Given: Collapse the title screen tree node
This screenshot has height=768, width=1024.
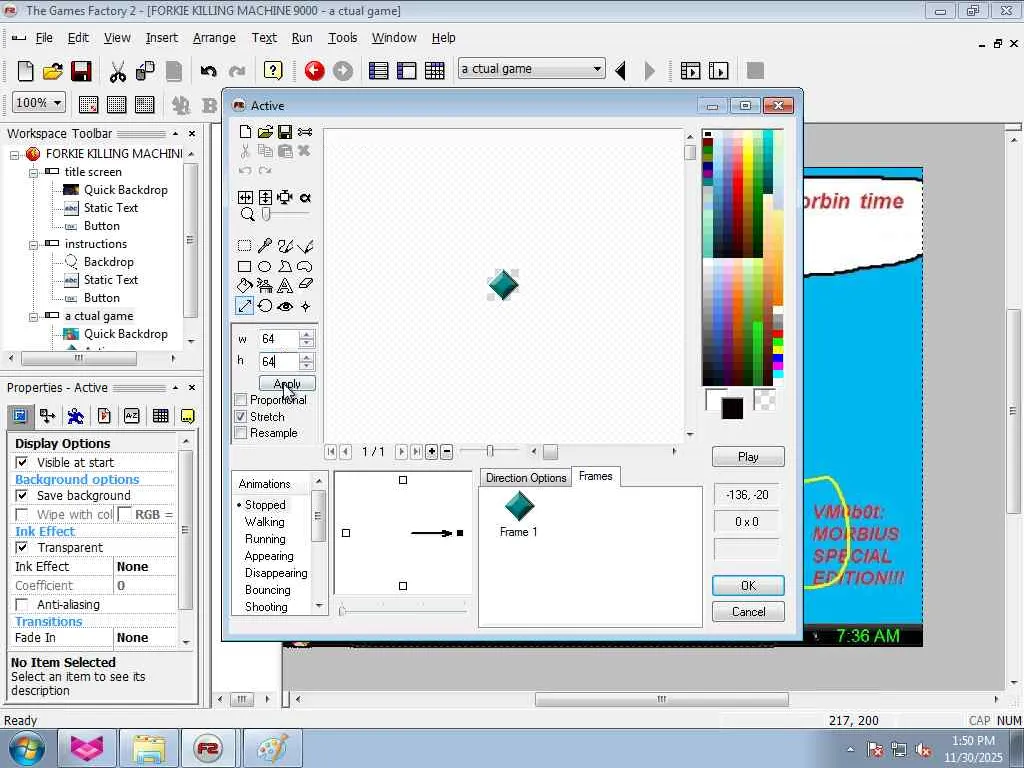Looking at the screenshot, I should pyautogui.click(x=33, y=173).
